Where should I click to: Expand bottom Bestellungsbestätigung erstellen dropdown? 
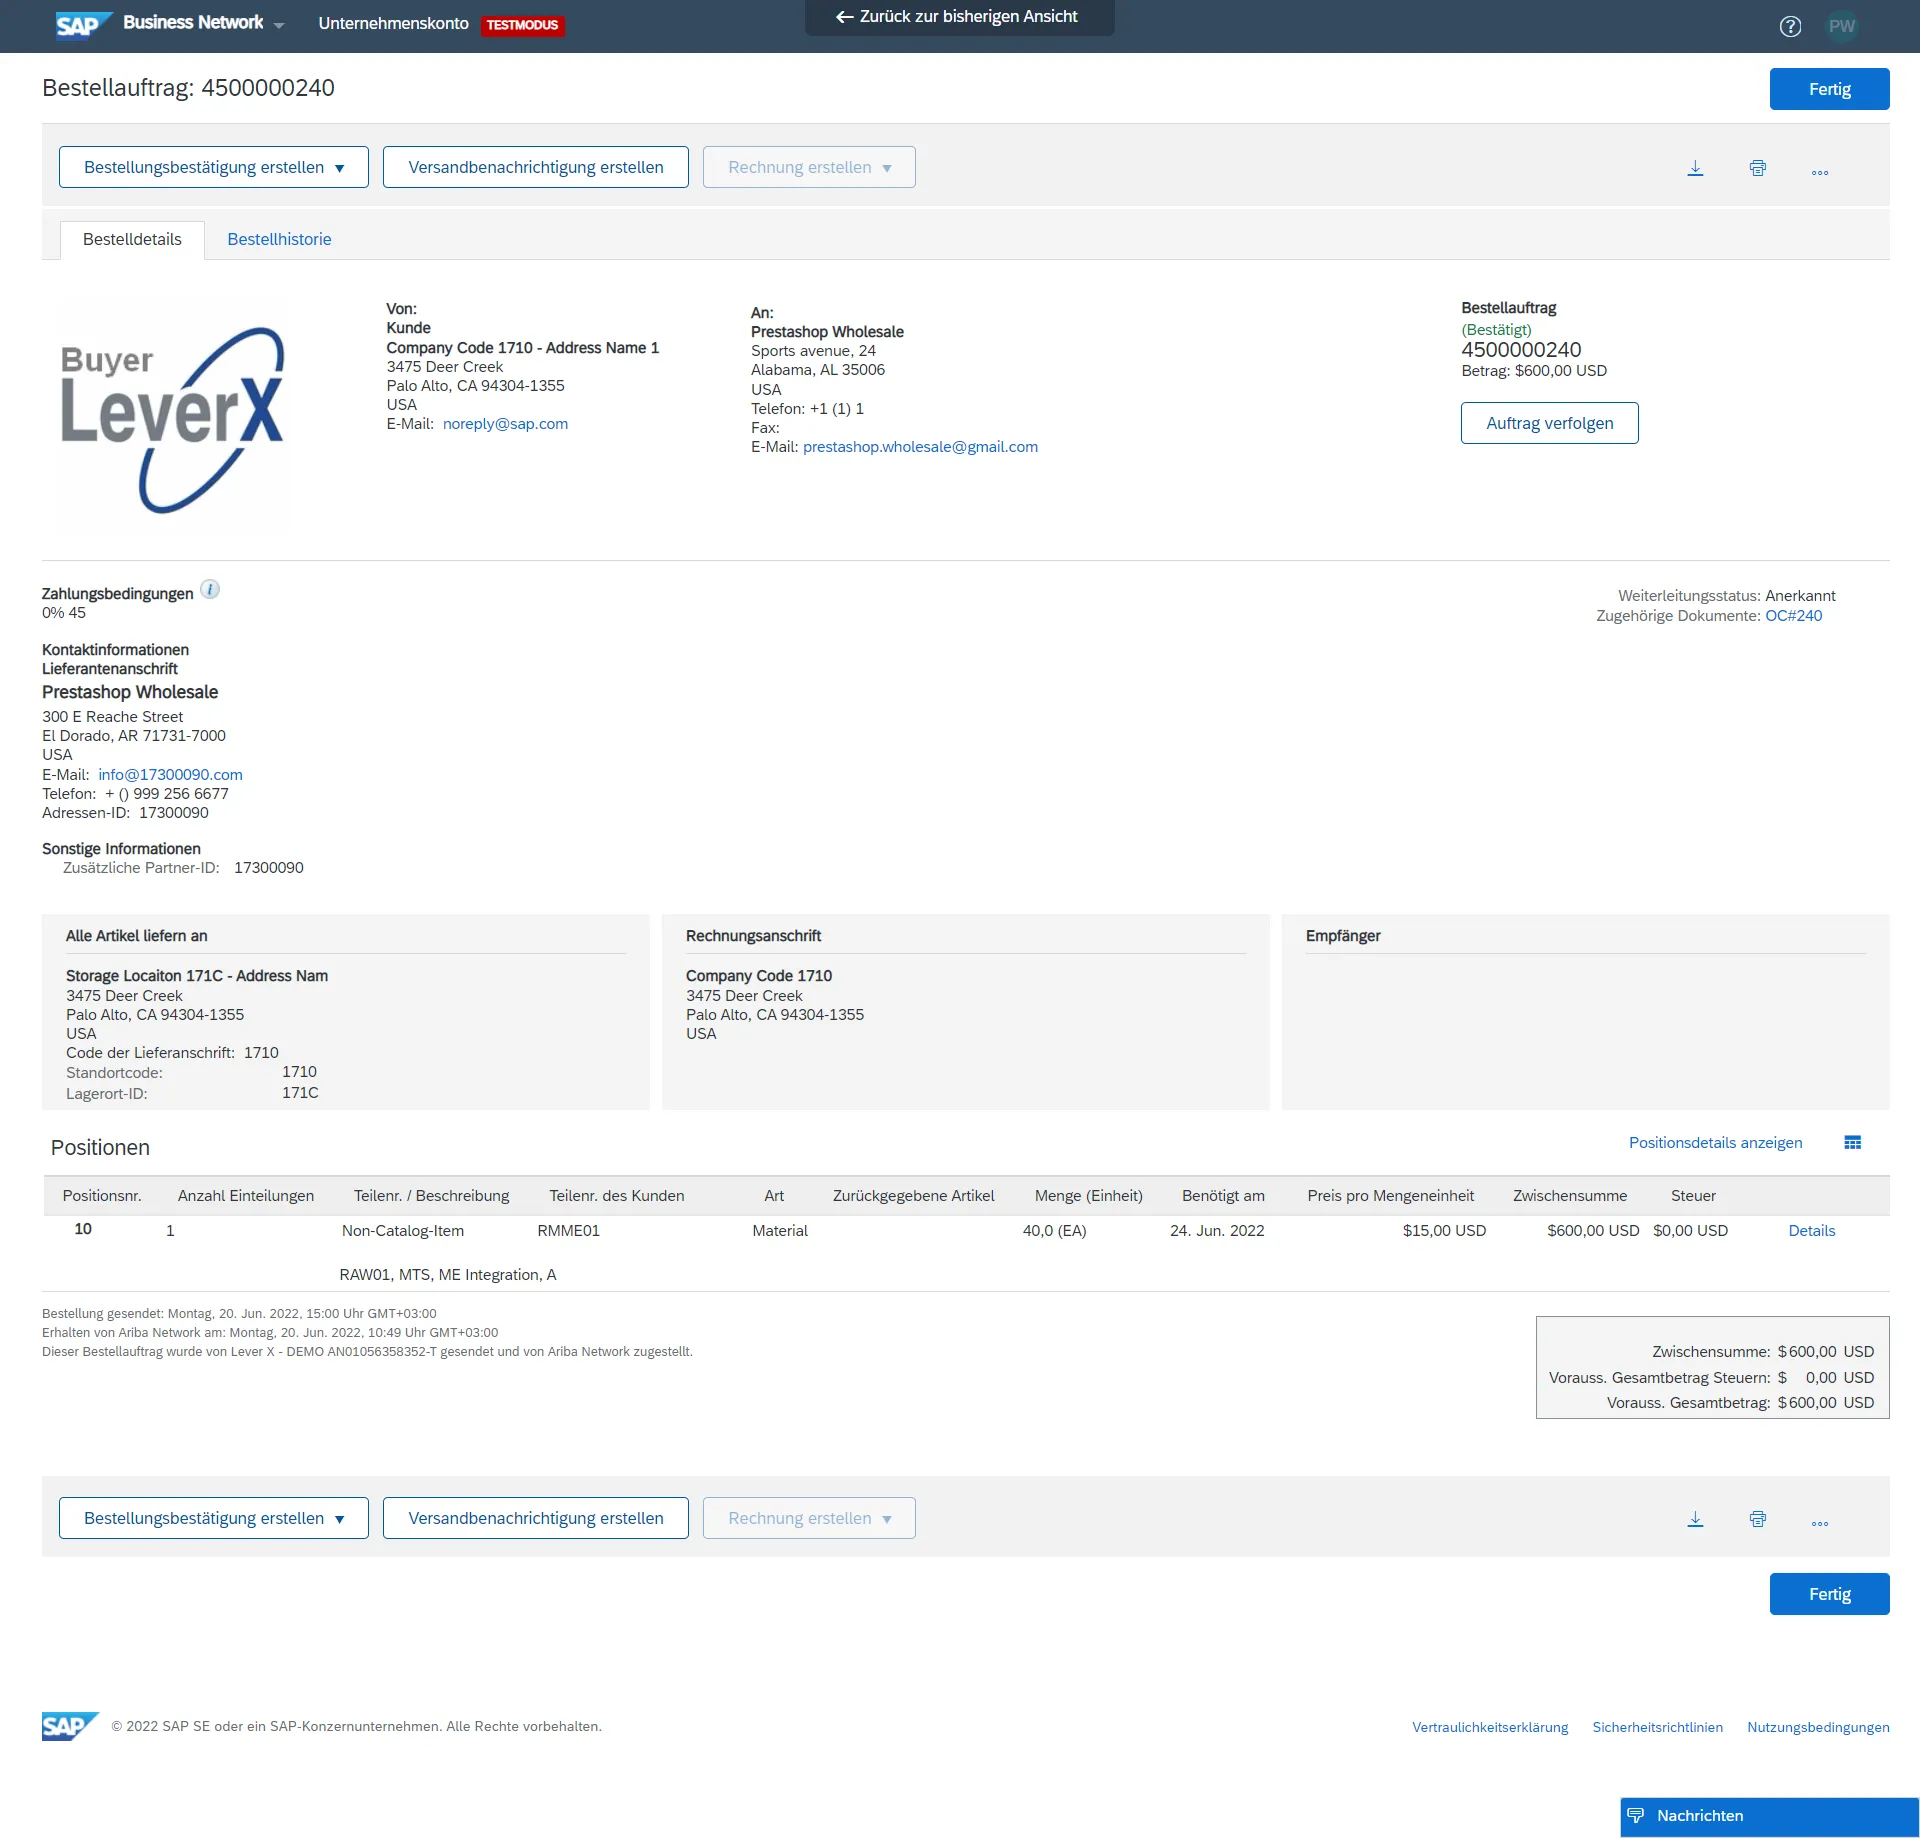(340, 1519)
